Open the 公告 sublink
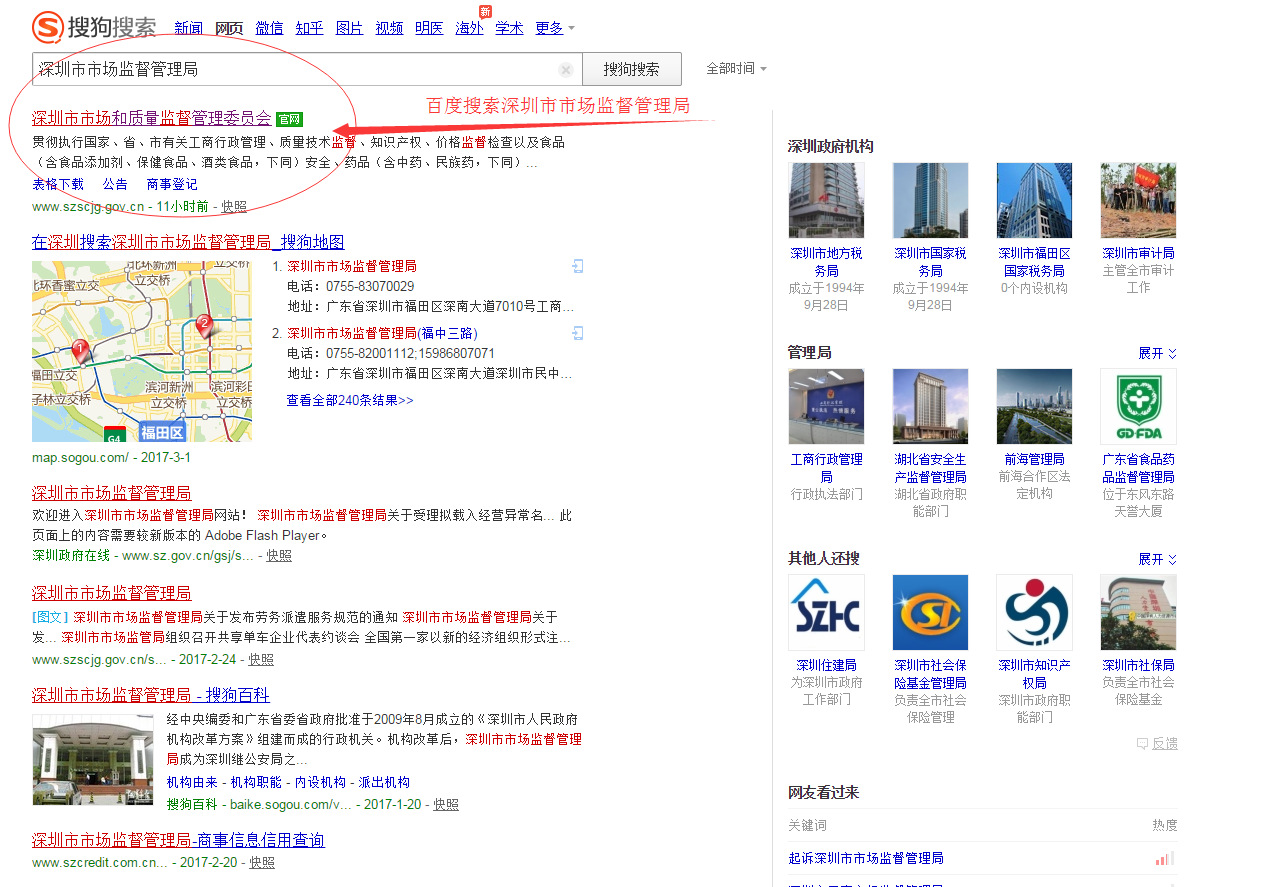Image resolution: width=1272 pixels, height=887 pixels. tap(115, 184)
